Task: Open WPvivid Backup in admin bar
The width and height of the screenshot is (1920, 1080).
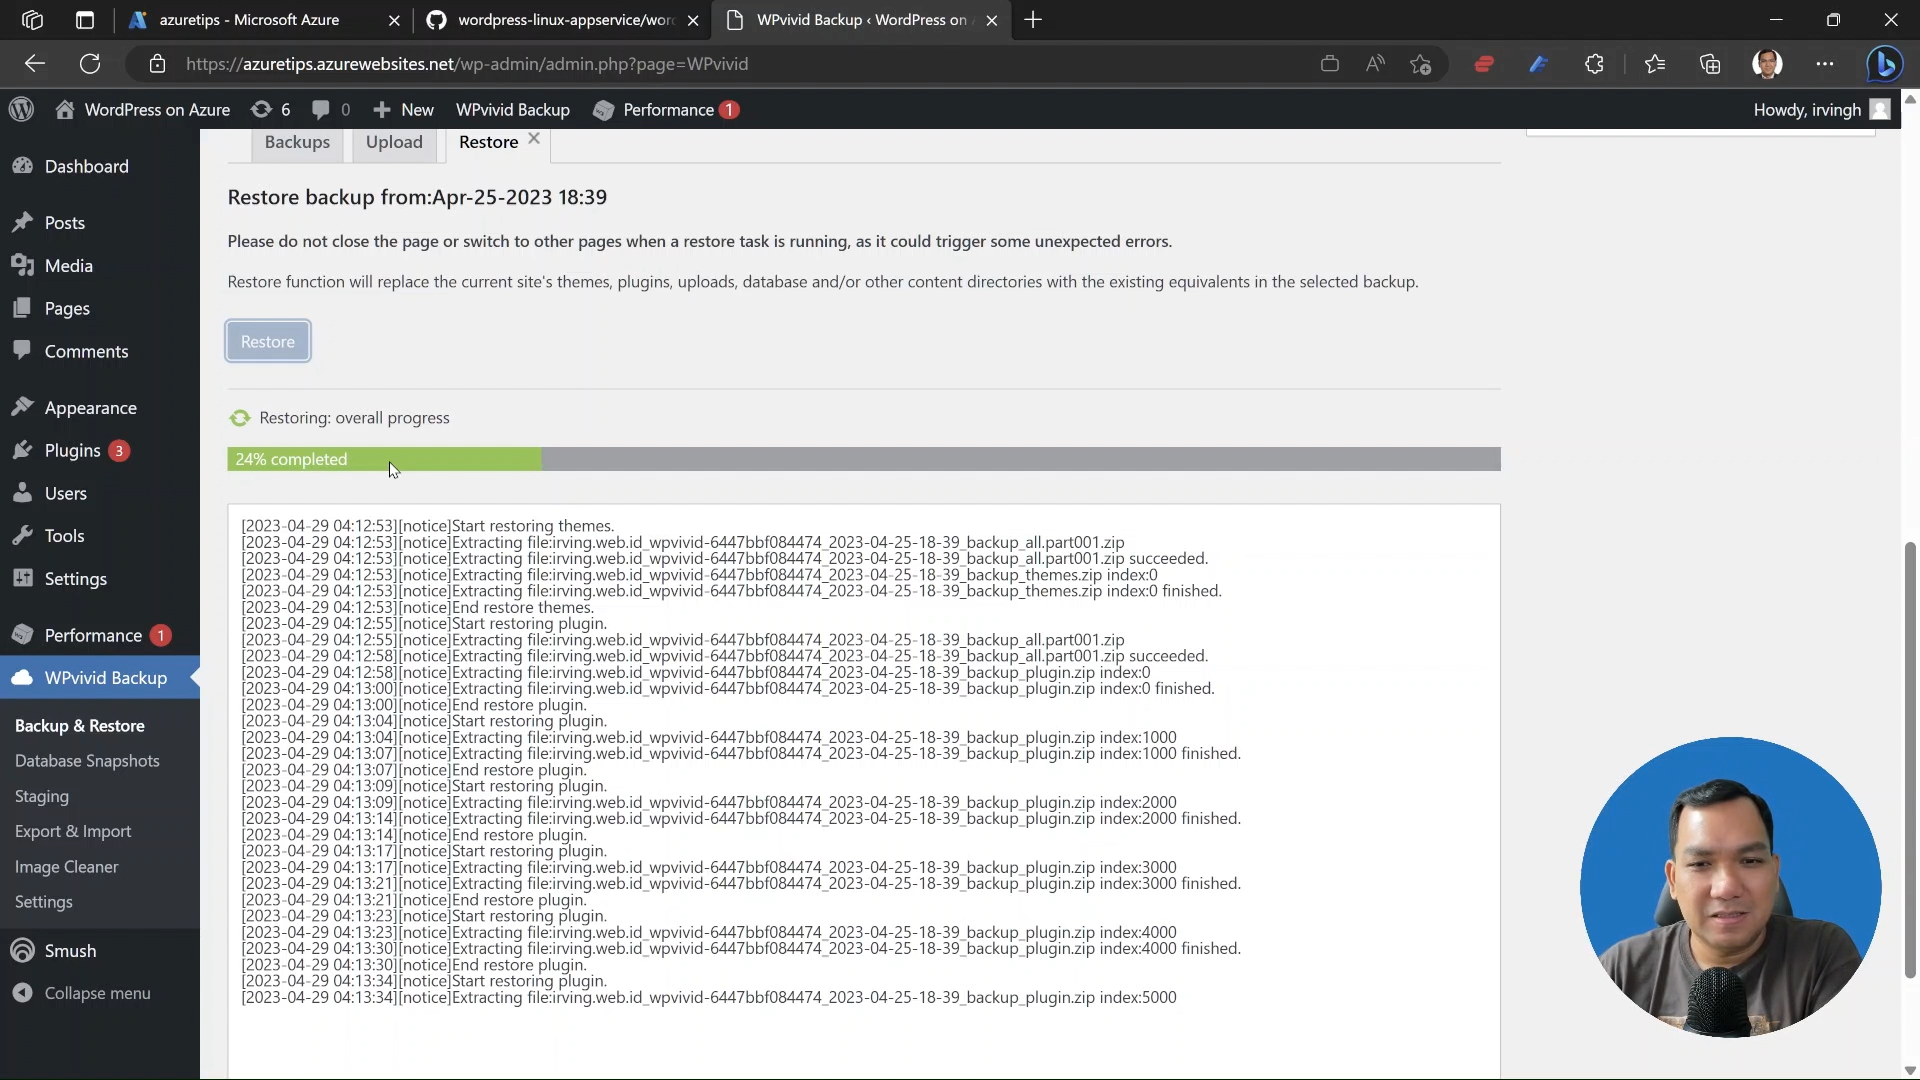Action: 513,109
